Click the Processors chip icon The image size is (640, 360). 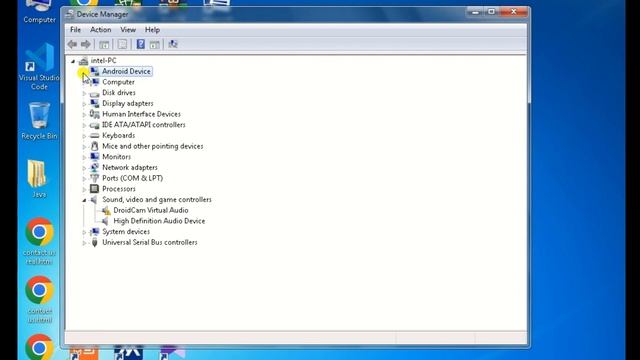94,189
